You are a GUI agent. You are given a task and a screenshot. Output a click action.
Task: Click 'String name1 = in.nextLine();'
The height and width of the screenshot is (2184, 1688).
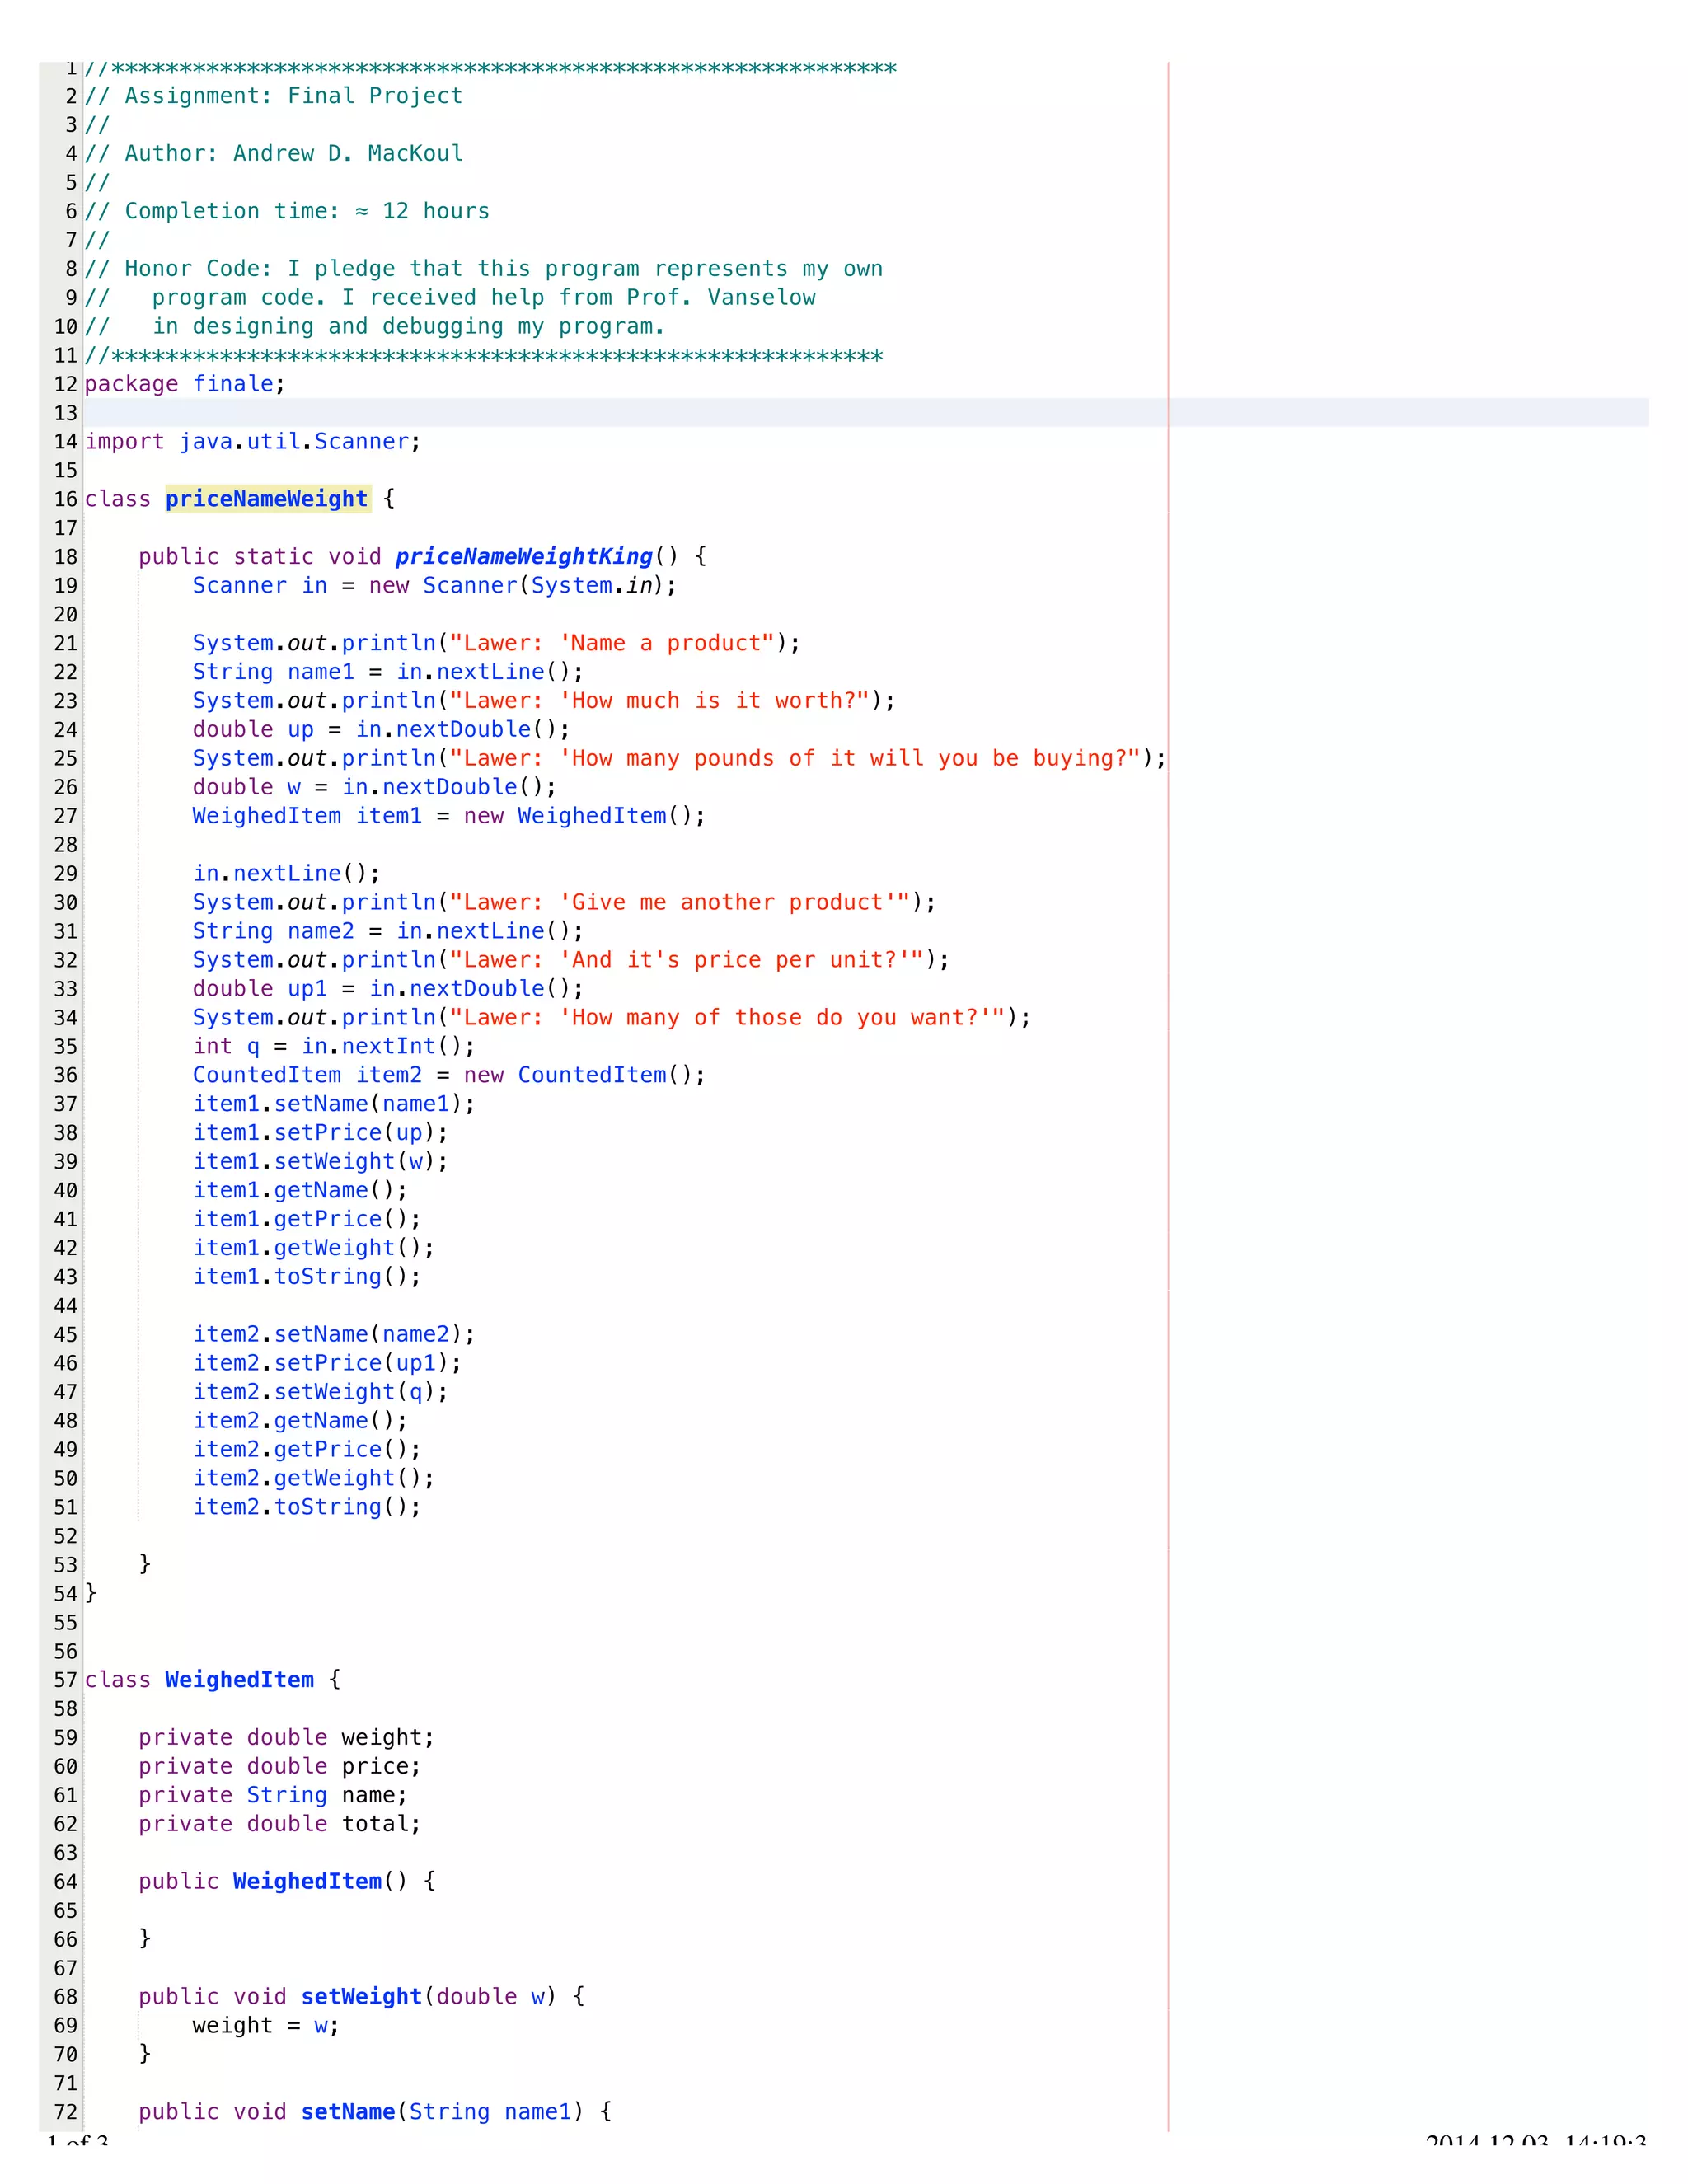click(388, 672)
